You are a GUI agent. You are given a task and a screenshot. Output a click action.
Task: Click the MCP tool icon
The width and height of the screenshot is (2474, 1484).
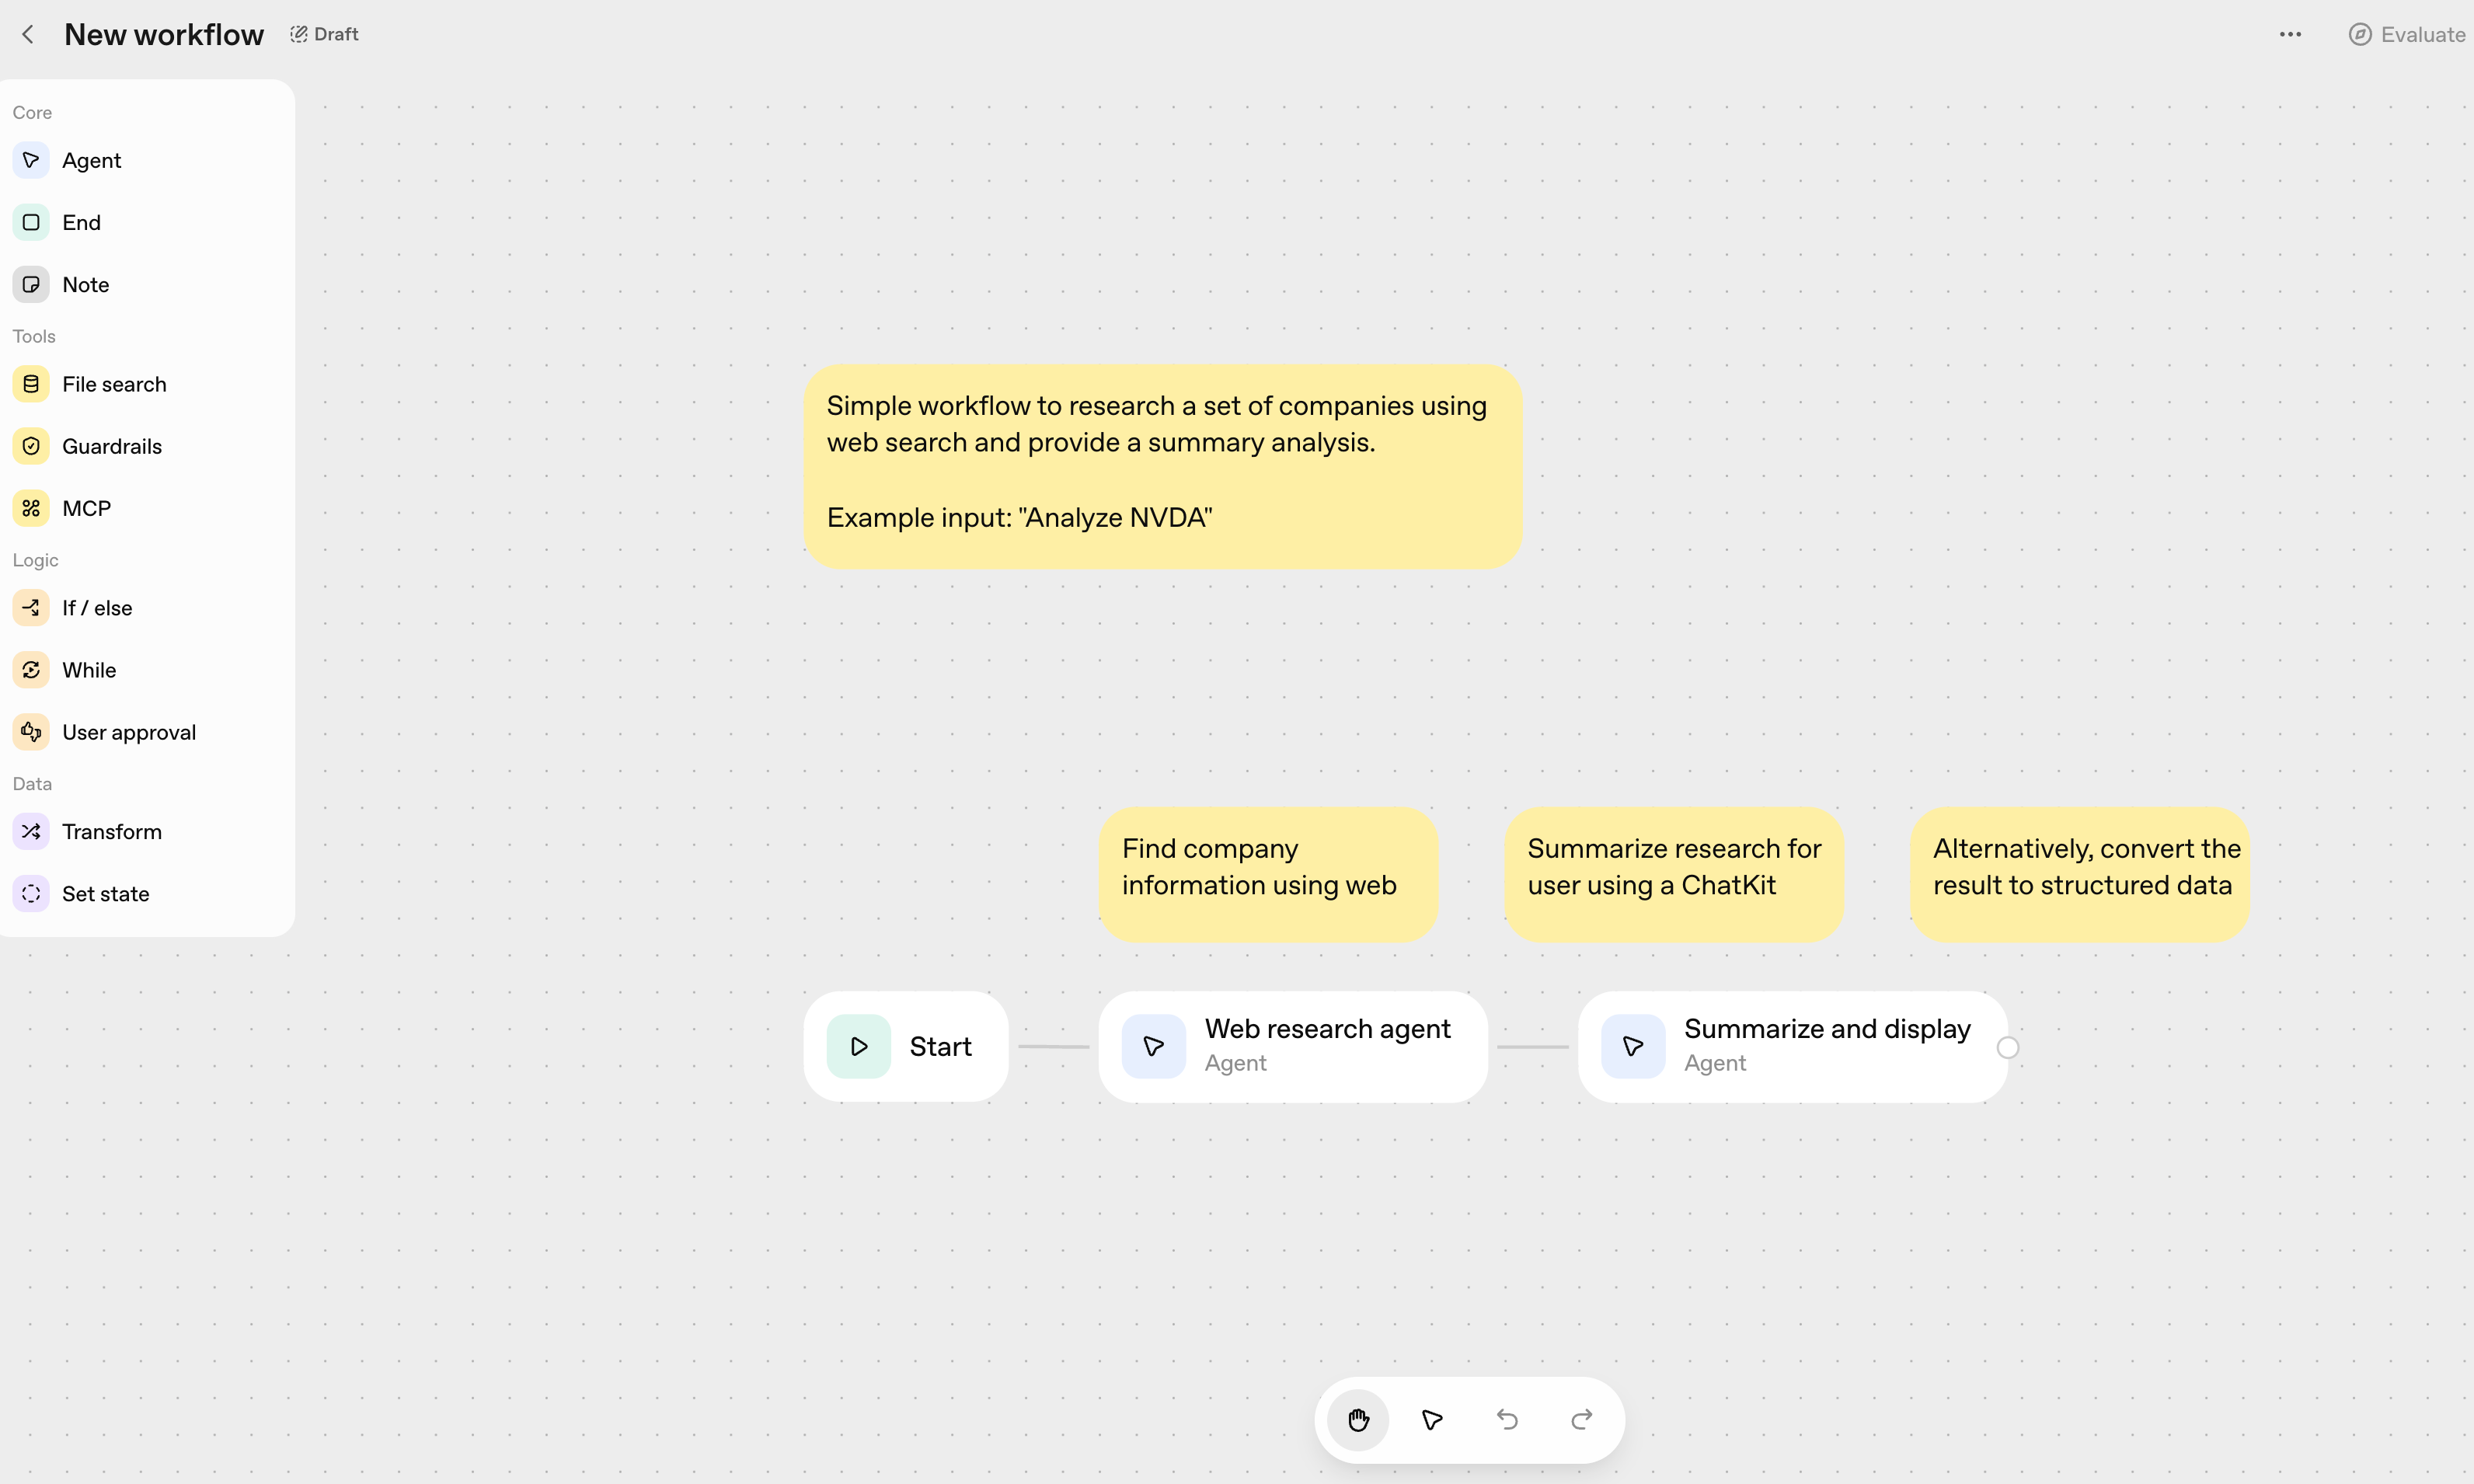[x=31, y=508]
